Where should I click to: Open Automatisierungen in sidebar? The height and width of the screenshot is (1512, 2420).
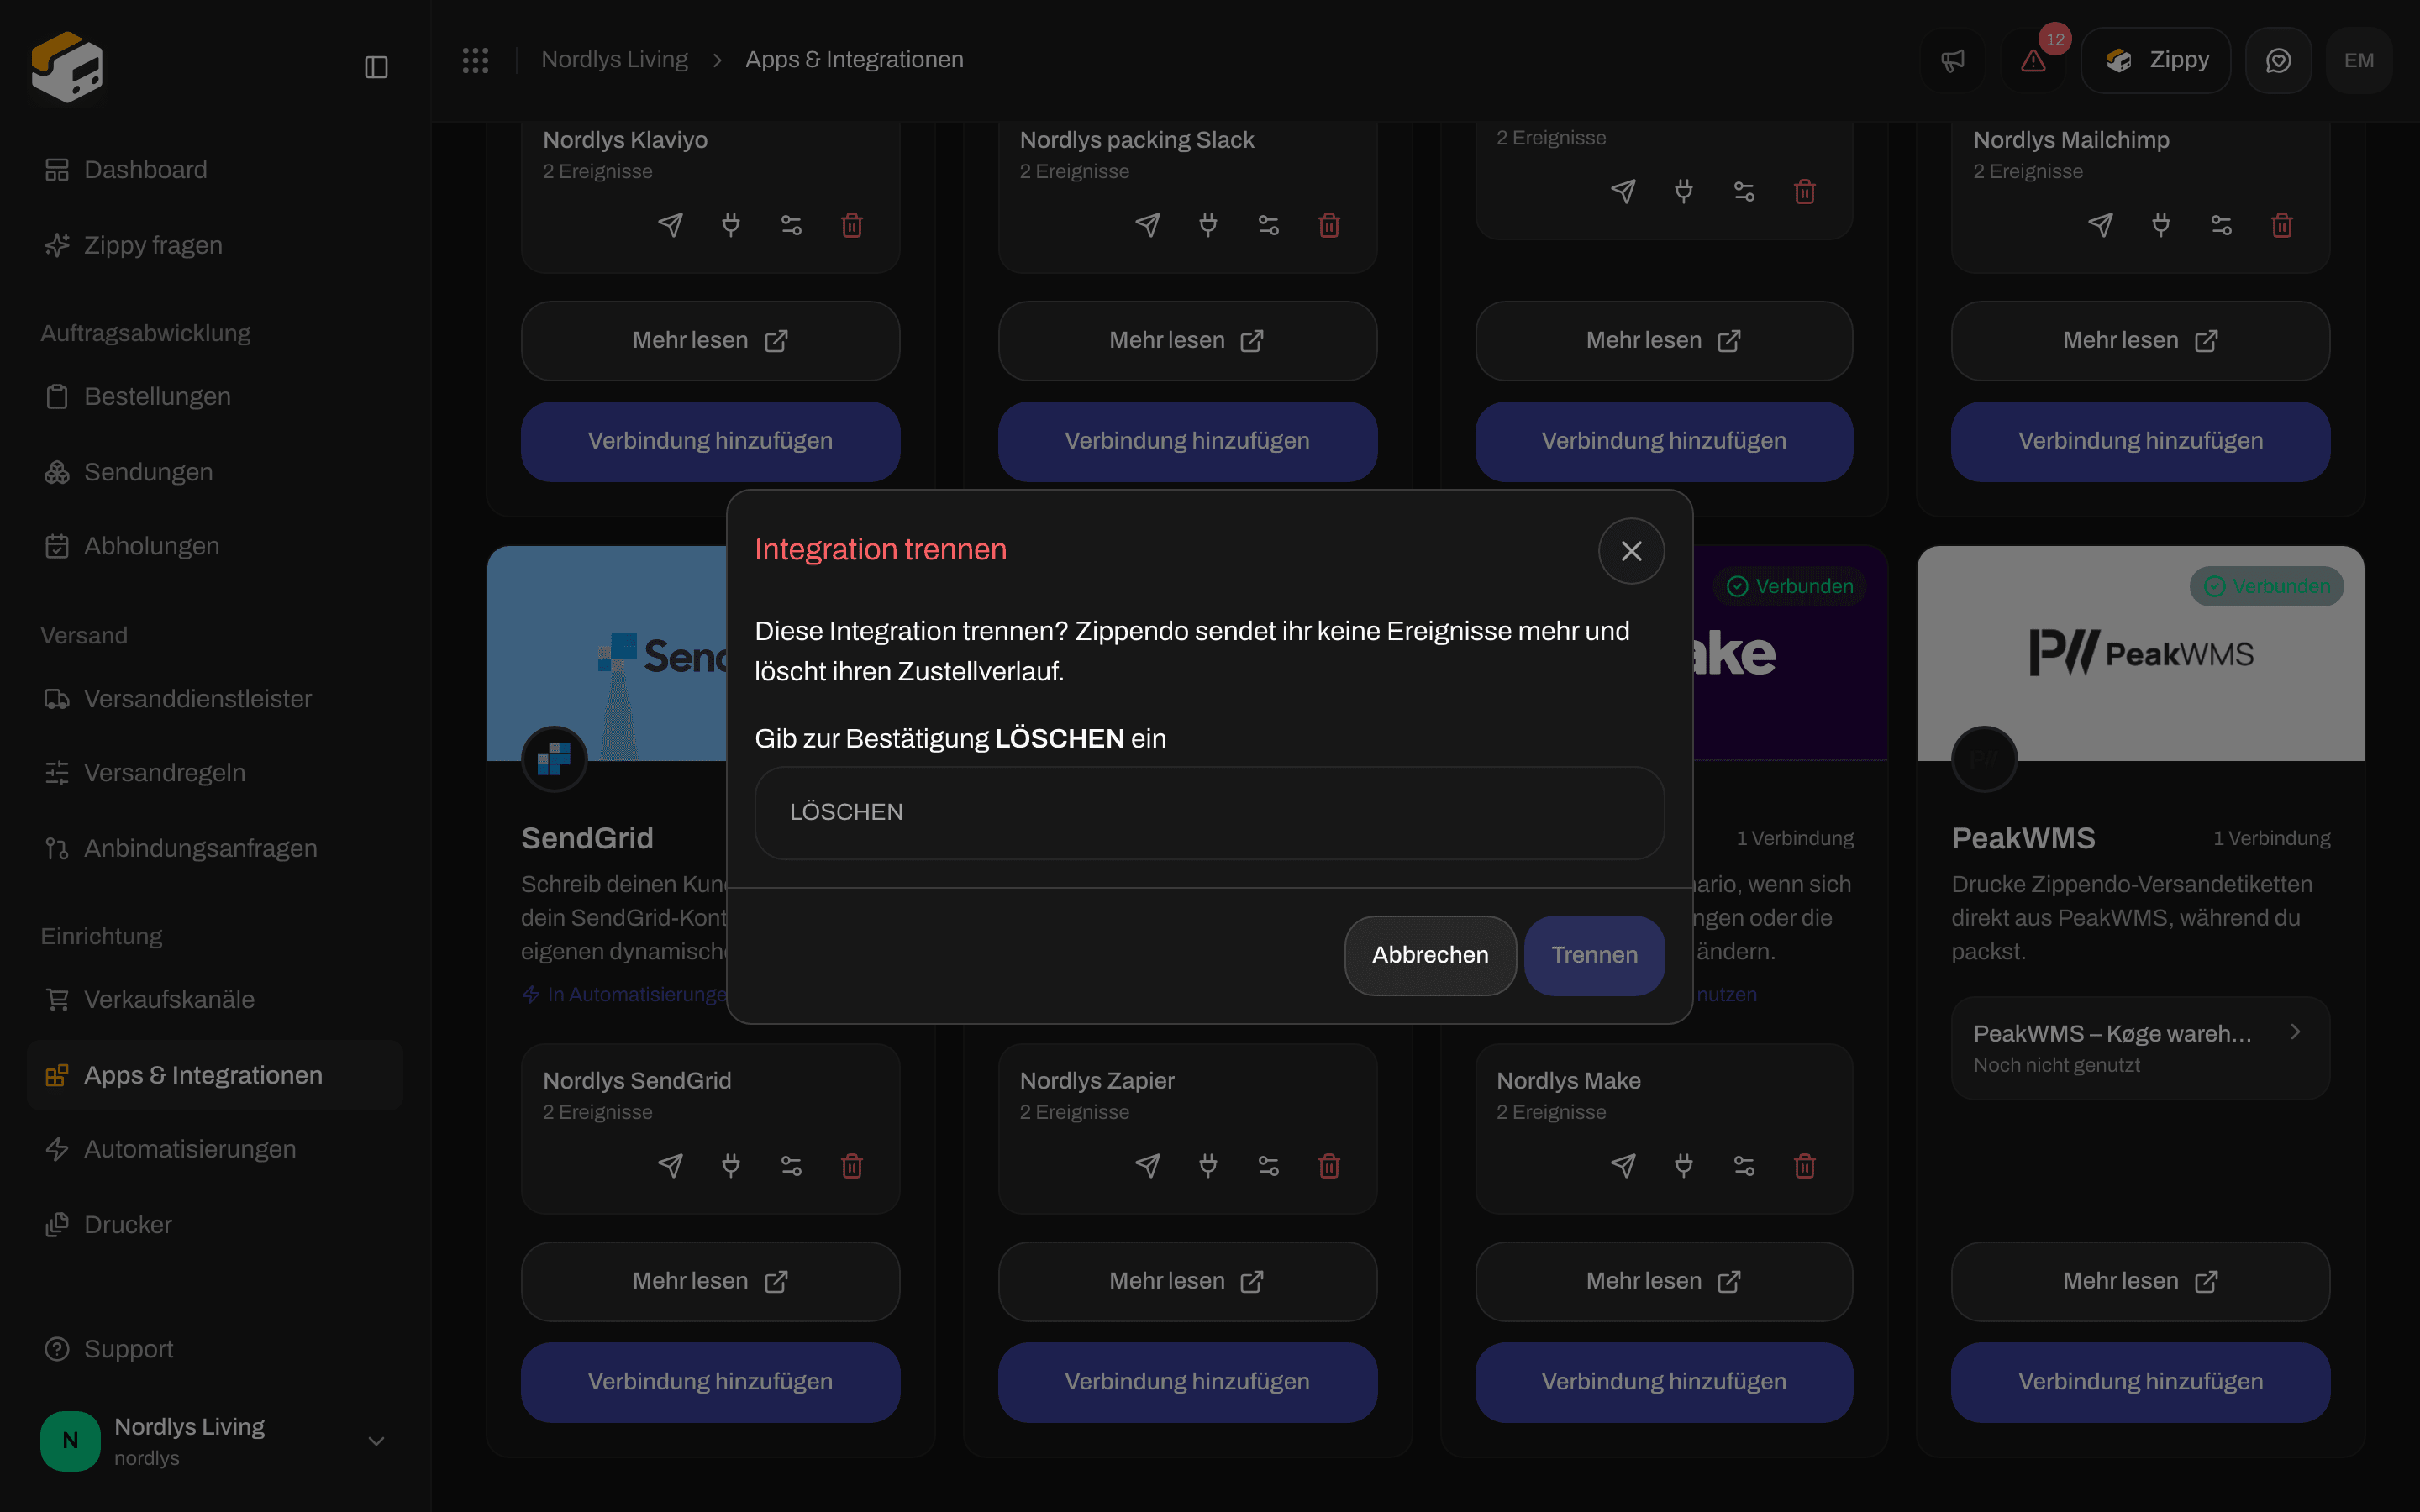pos(215,1149)
